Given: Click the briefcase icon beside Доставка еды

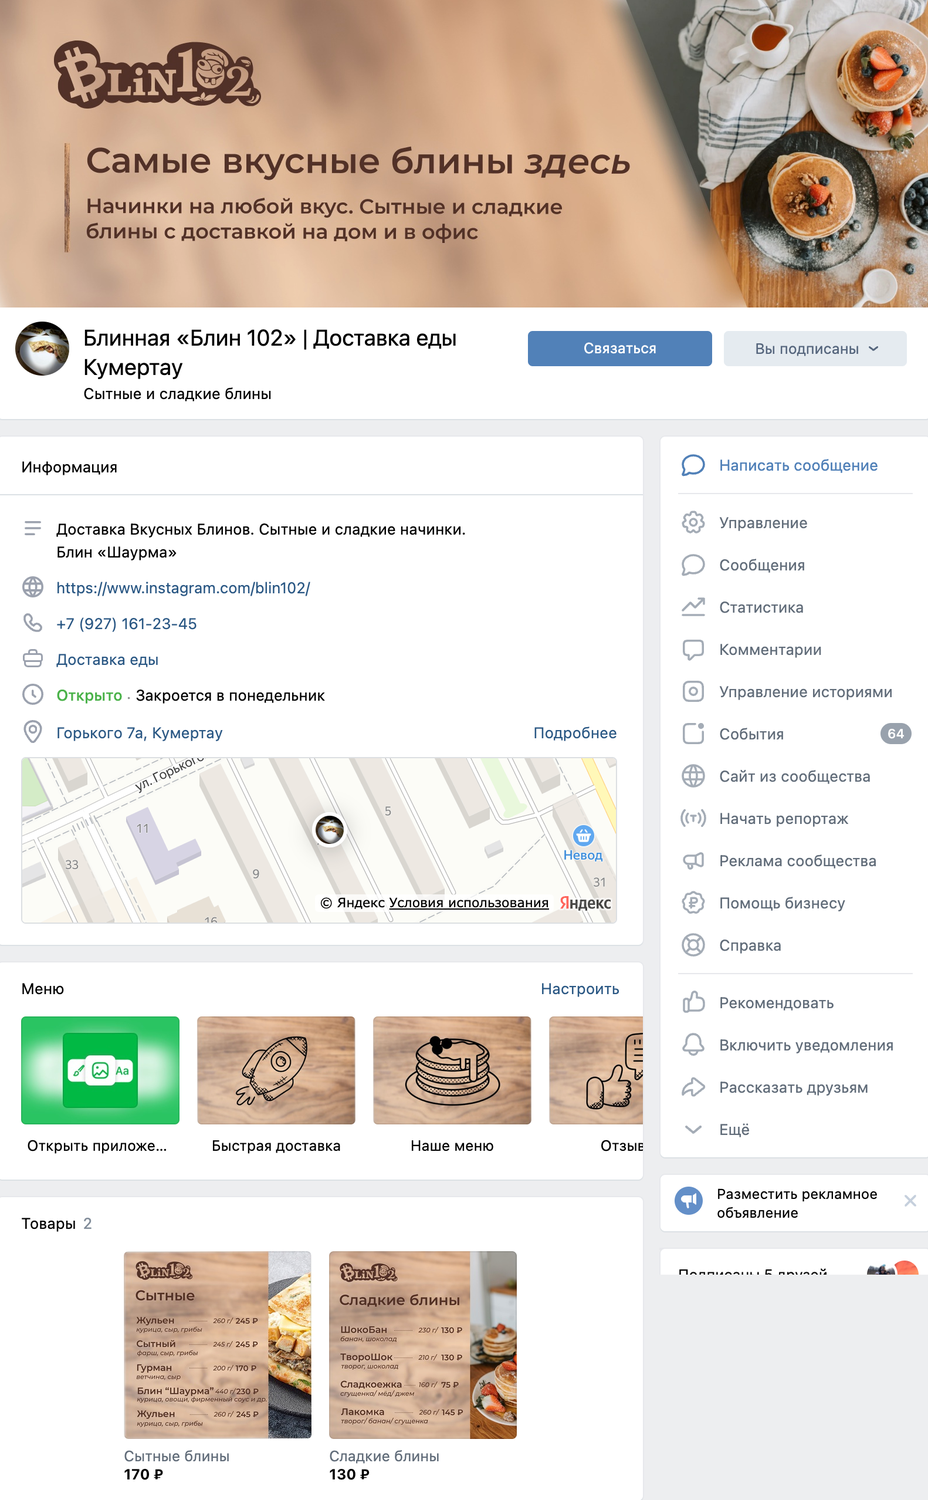Looking at the screenshot, I should click(33, 659).
